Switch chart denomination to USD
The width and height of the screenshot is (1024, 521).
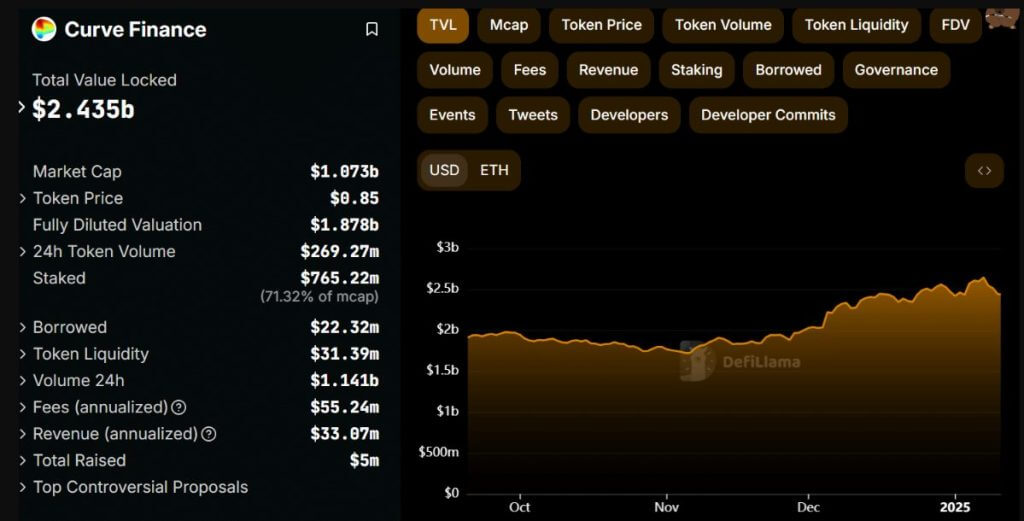pyautogui.click(x=444, y=170)
